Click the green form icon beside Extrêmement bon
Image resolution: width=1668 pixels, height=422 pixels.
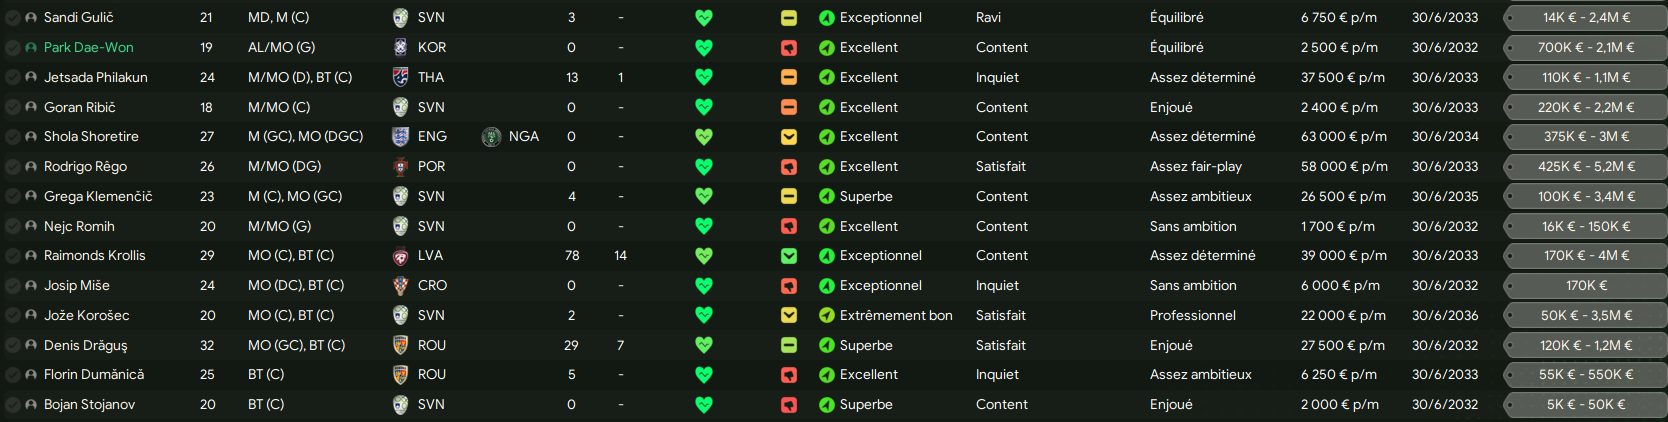click(827, 316)
